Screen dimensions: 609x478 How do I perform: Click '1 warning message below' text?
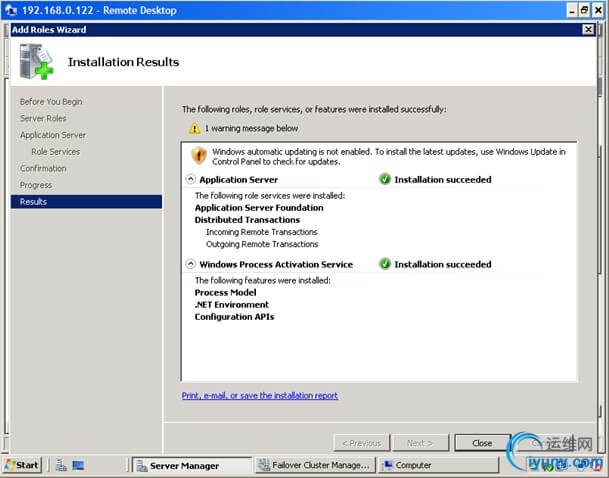(252, 128)
